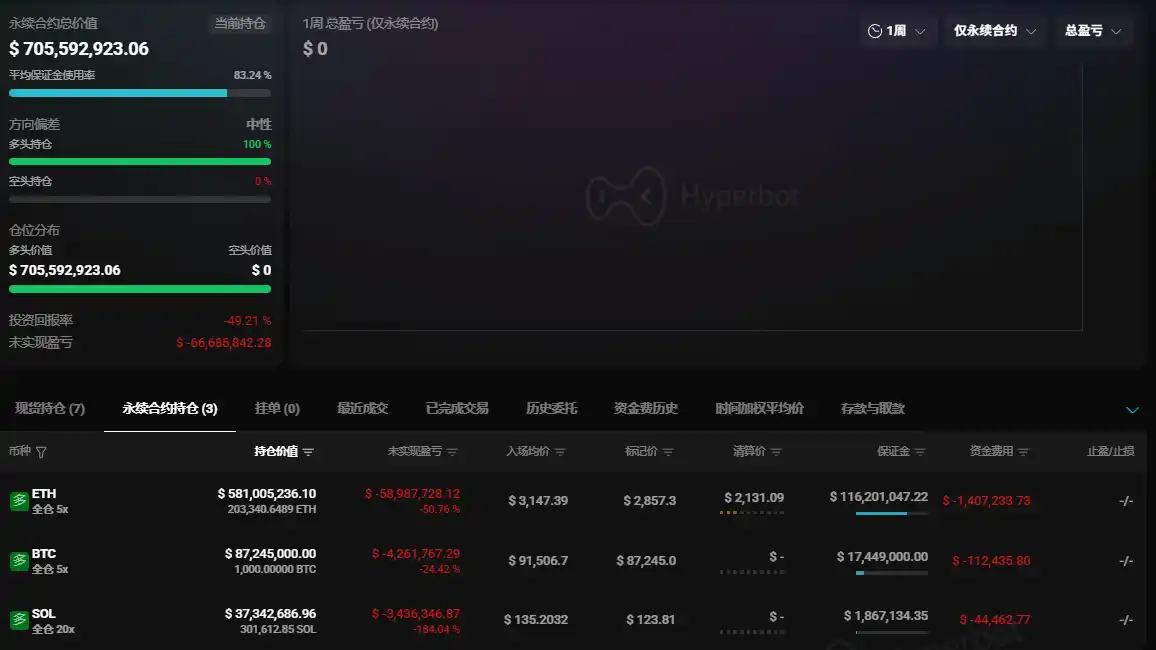The width and height of the screenshot is (1156, 650).
Task: Open the 已完成交易 tab
Action: click(457, 408)
